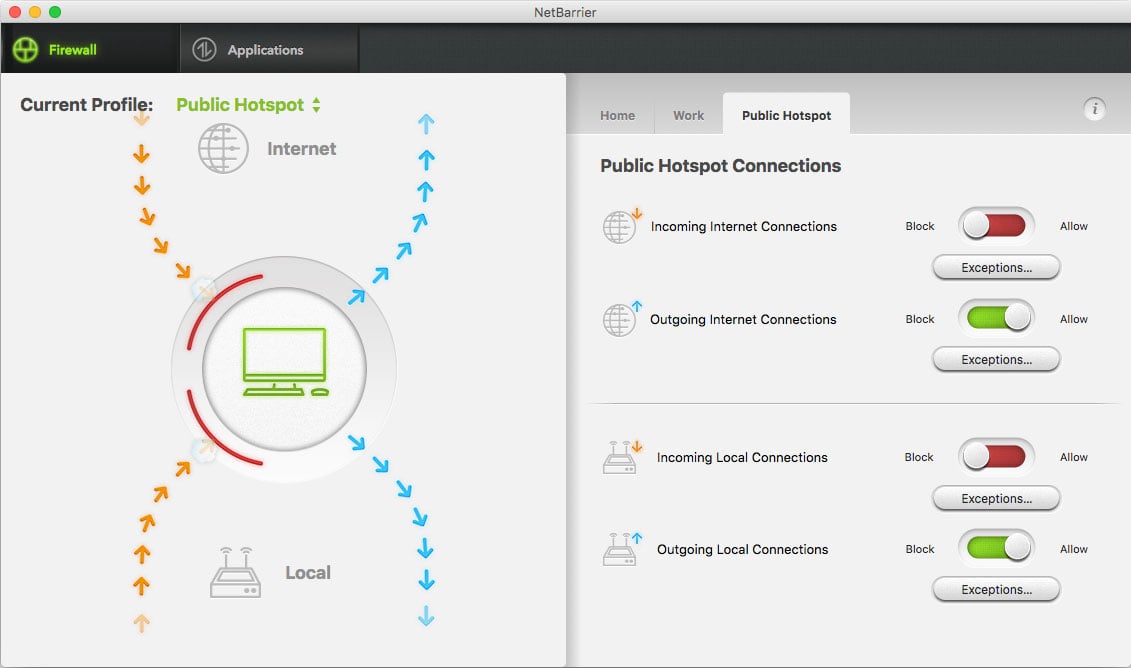Switch to the Home tab
This screenshot has height=668, width=1131.
(x=617, y=115)
